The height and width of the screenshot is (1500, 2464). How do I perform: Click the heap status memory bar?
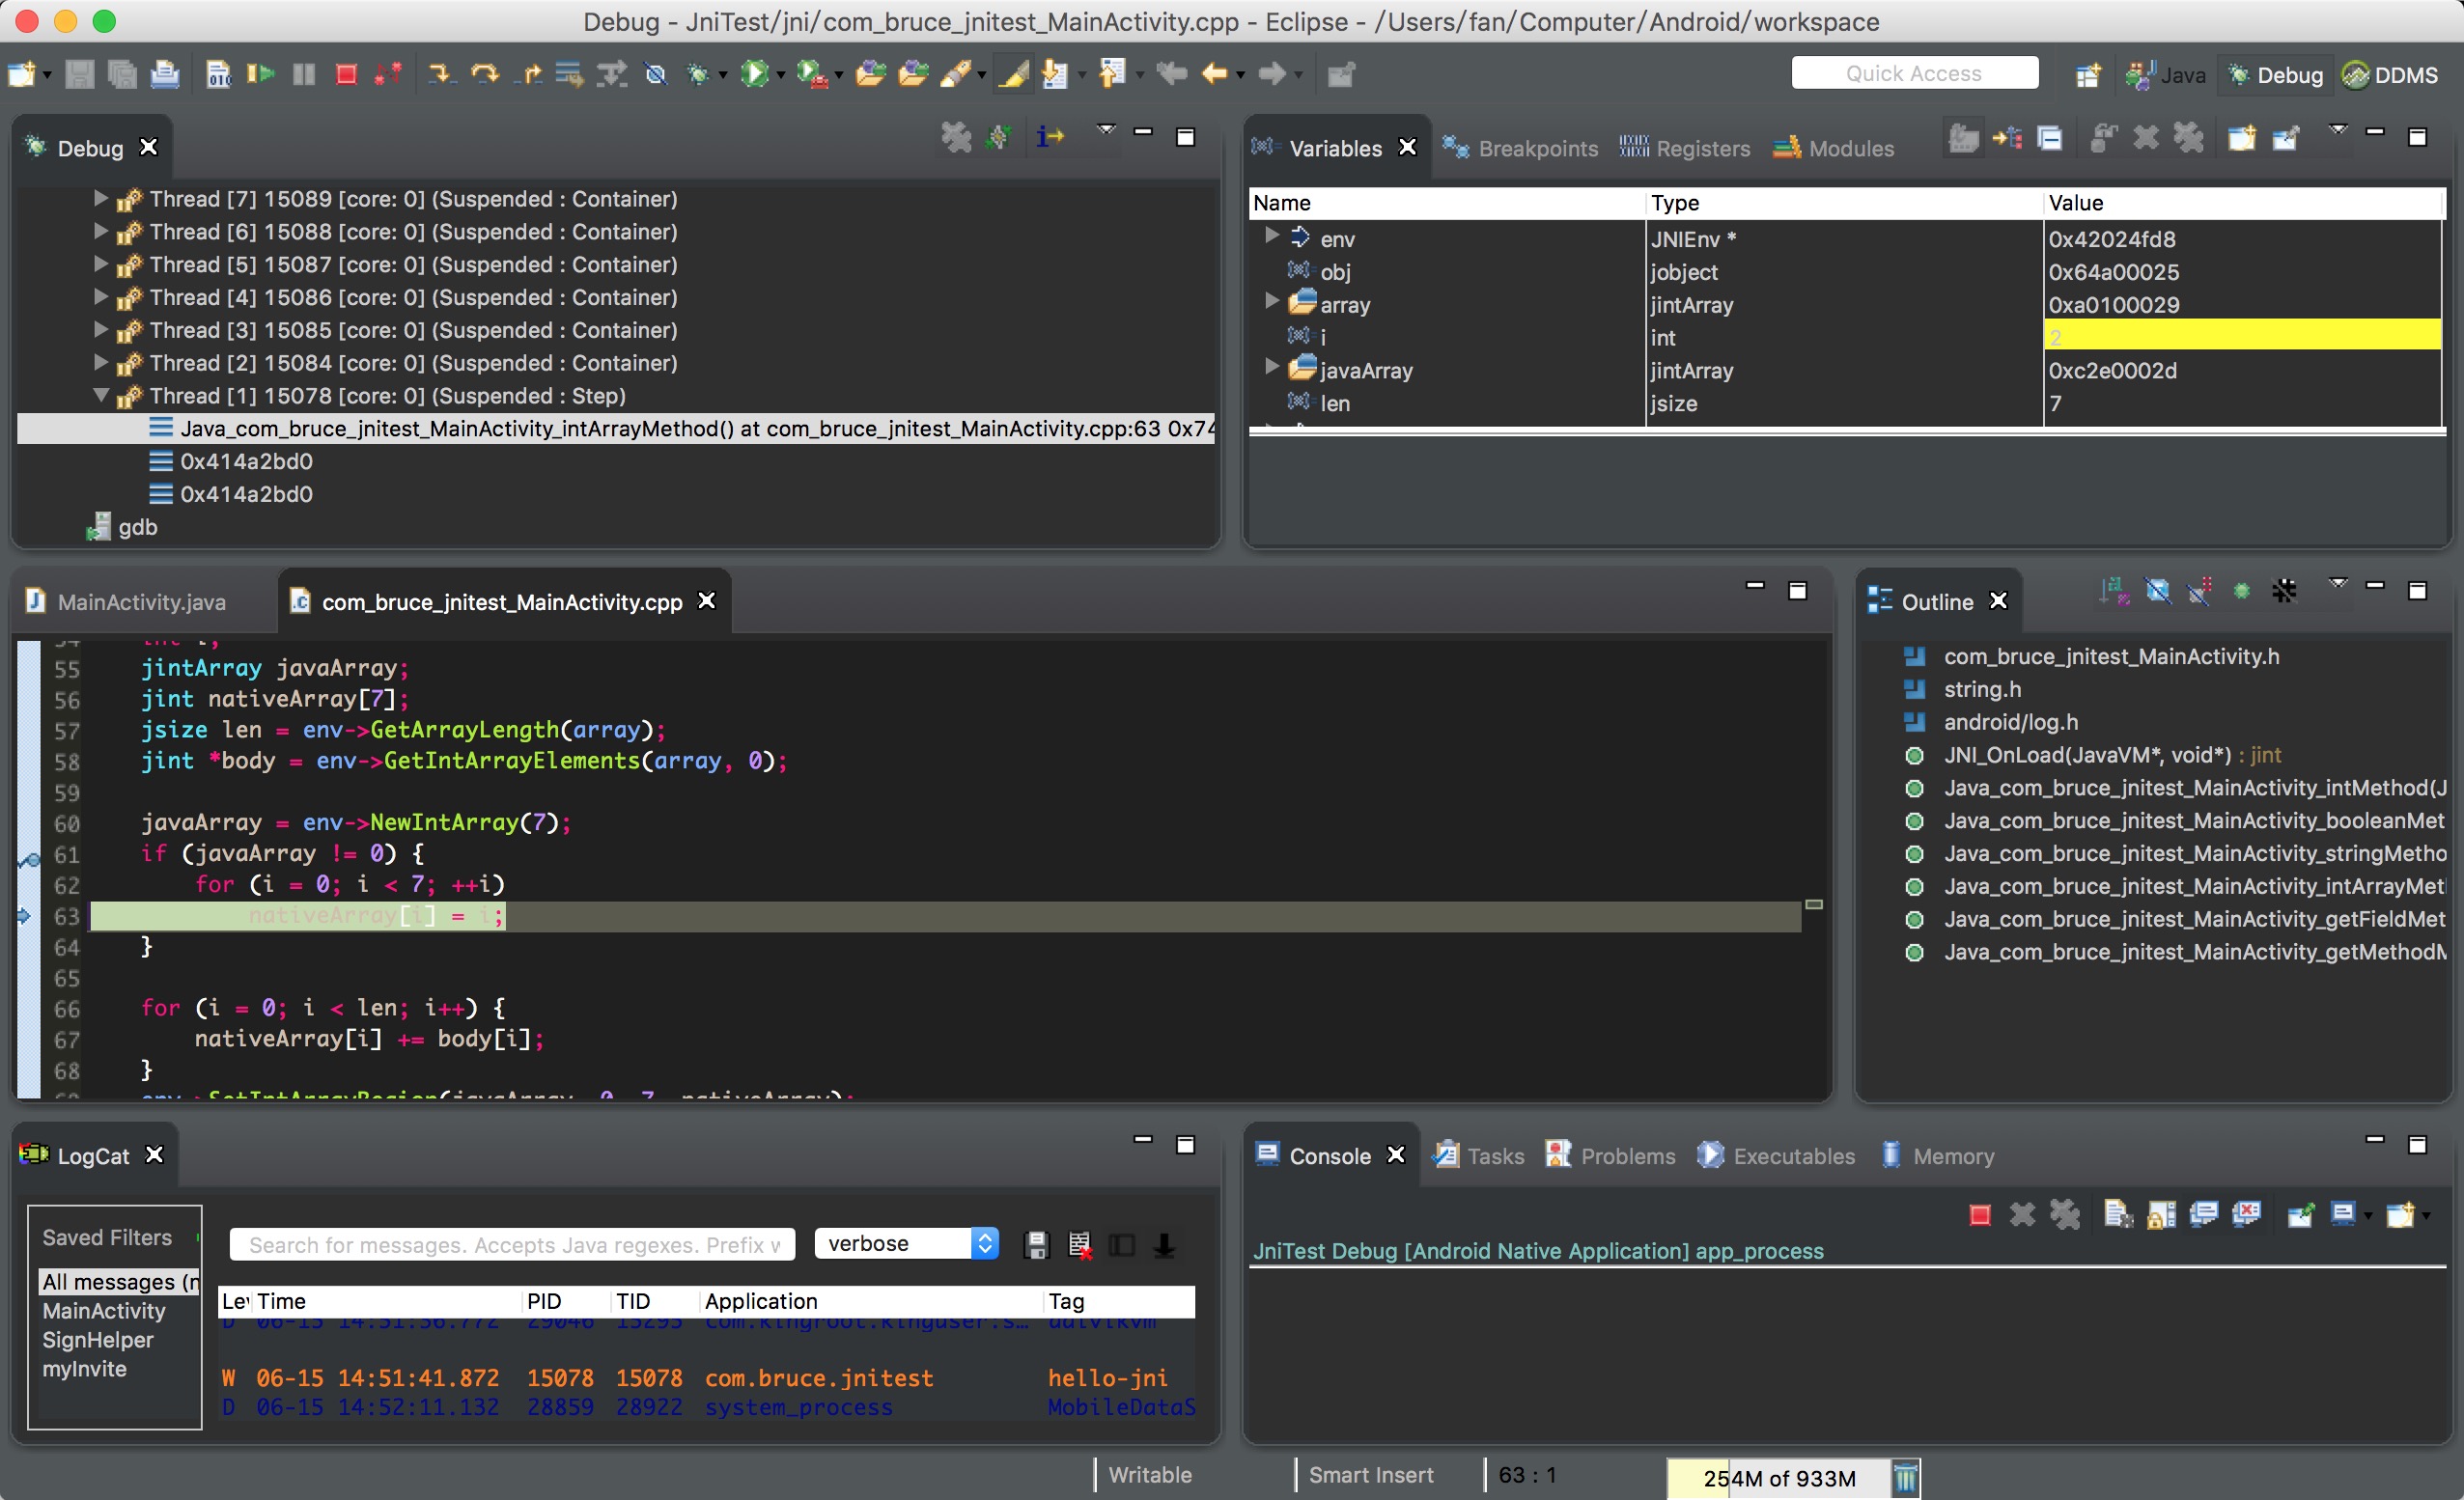1778,1477
